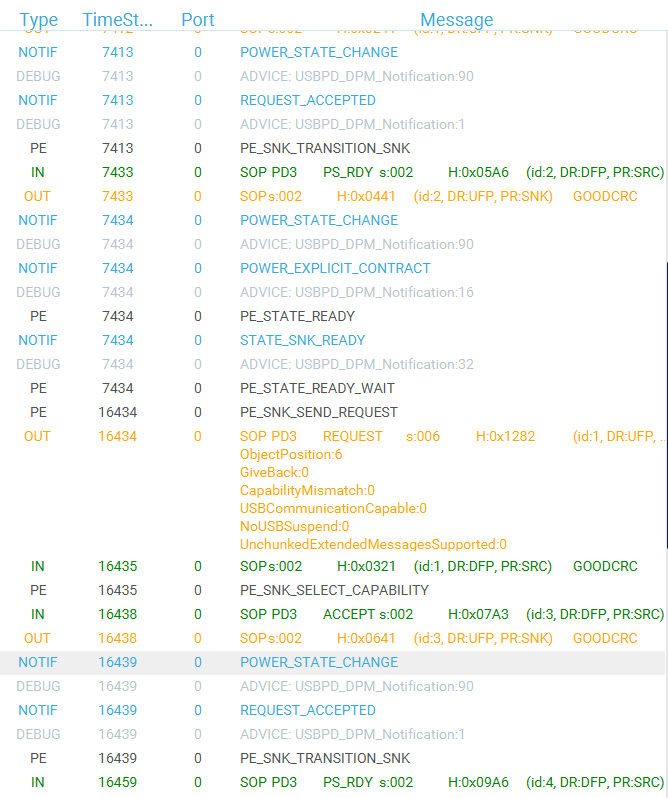Screen dimensions: 668x798
Task: Select USBPD_DPM_Notification:90 debug row at 7434
Action: [x=332, y=244]
